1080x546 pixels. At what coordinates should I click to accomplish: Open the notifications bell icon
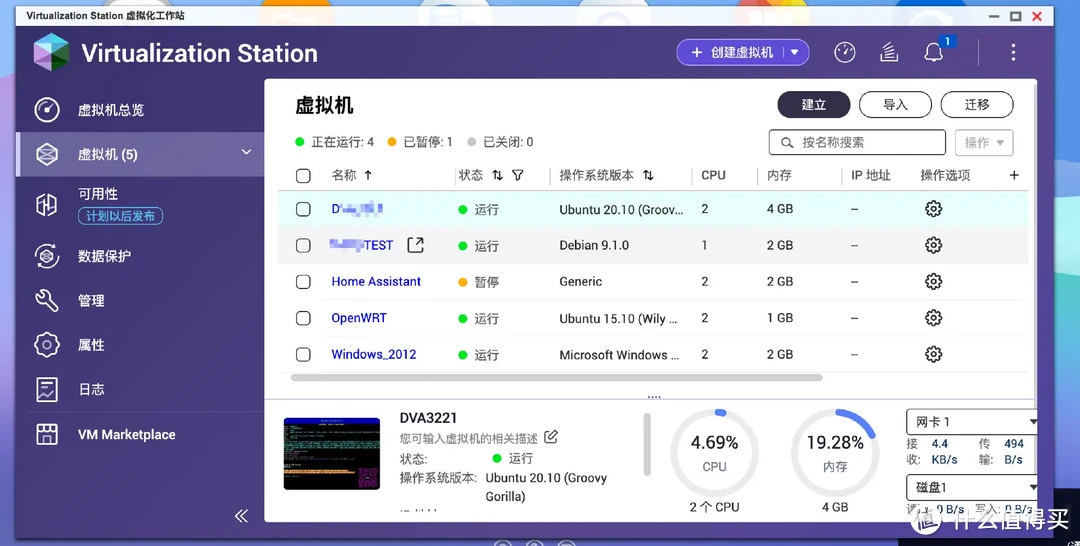934,52
